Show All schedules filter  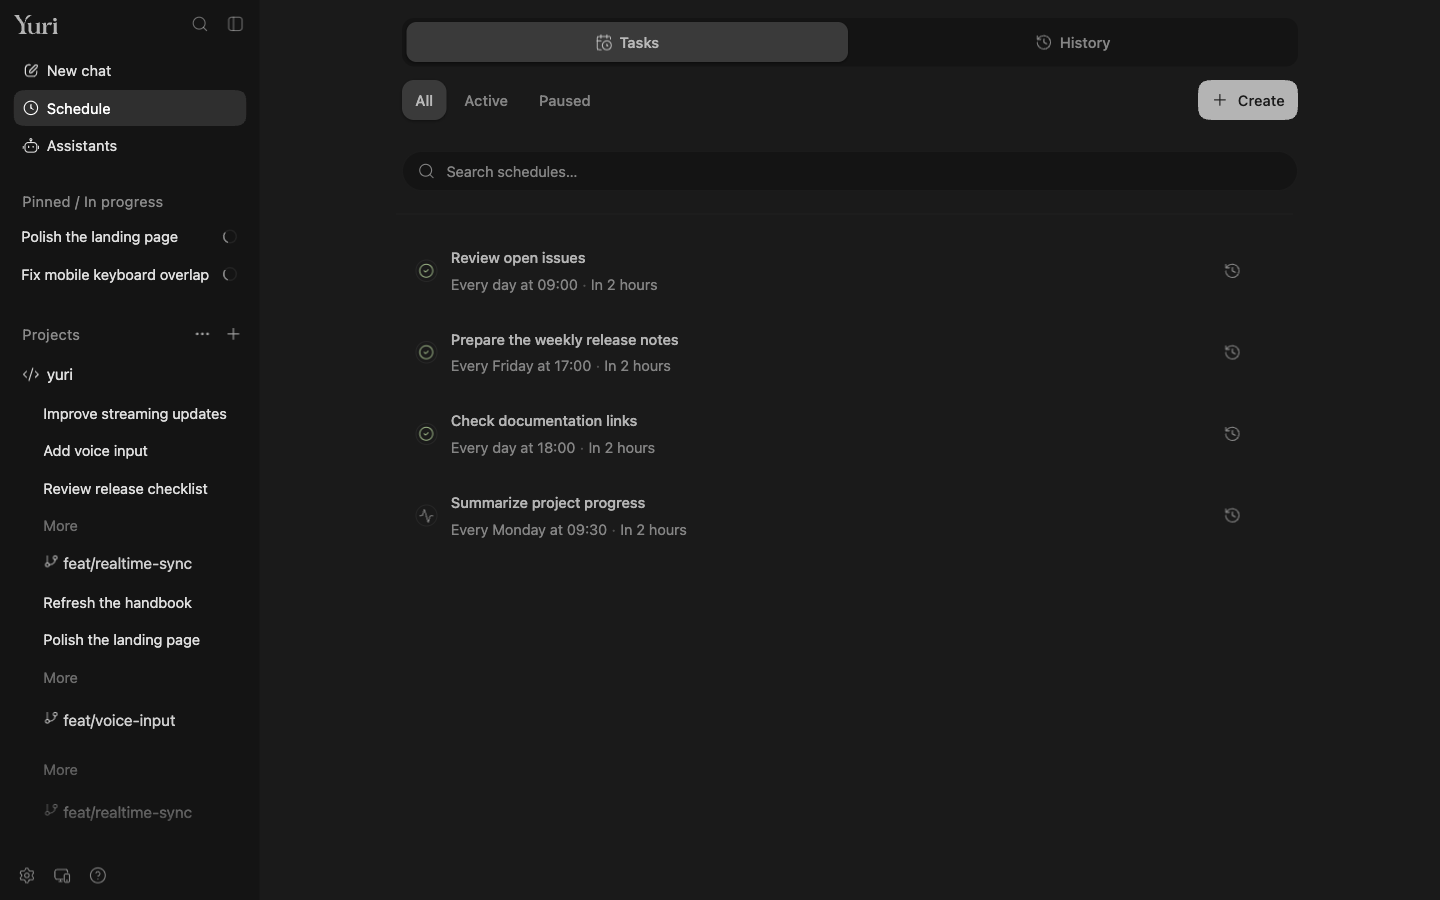tap(424, 100)
